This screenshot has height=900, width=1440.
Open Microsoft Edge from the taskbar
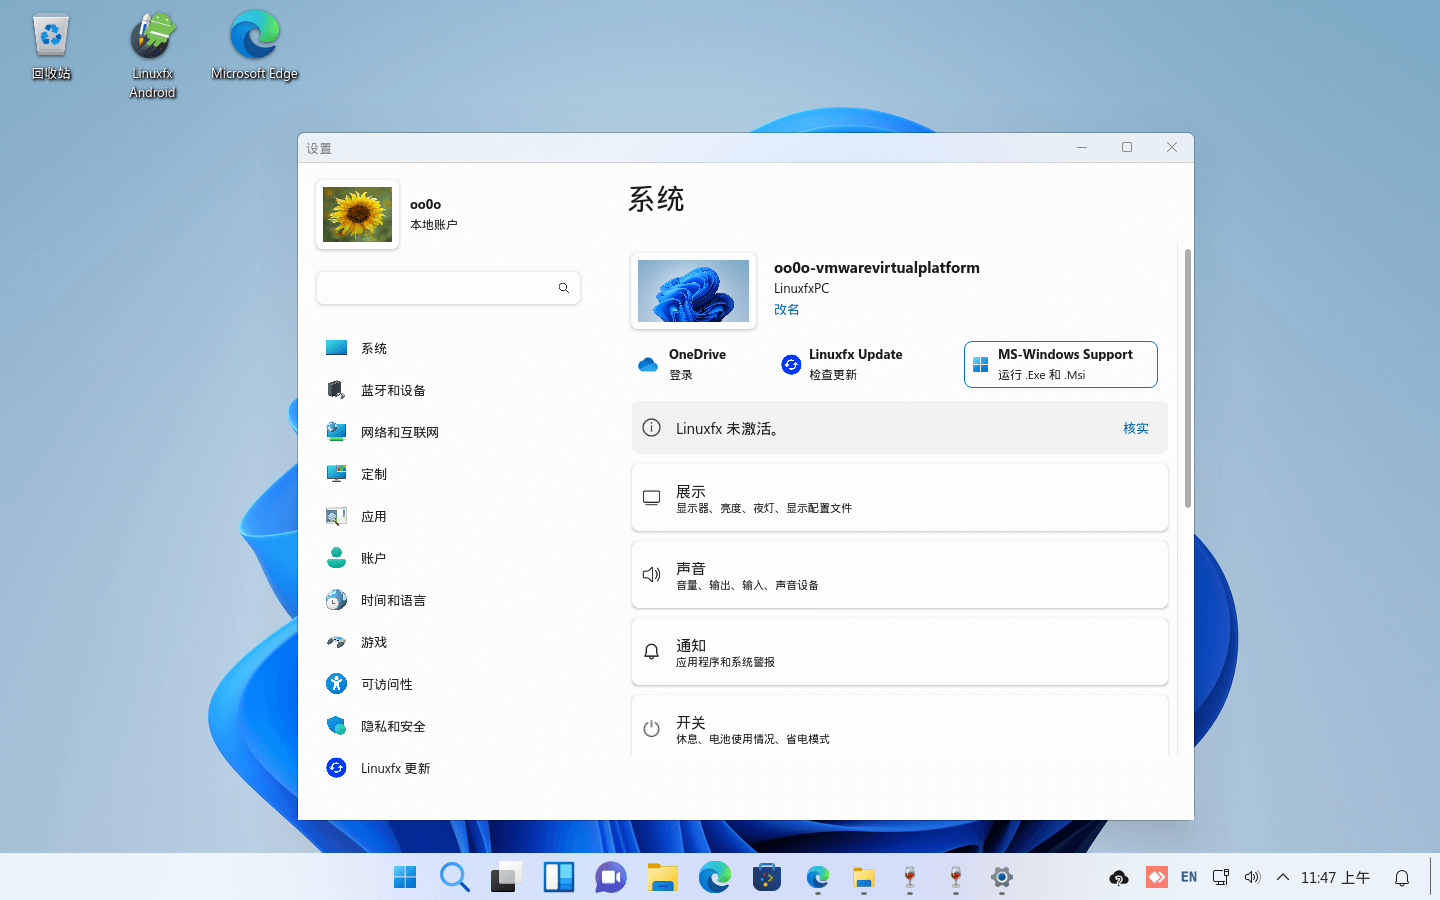[714, 877]
